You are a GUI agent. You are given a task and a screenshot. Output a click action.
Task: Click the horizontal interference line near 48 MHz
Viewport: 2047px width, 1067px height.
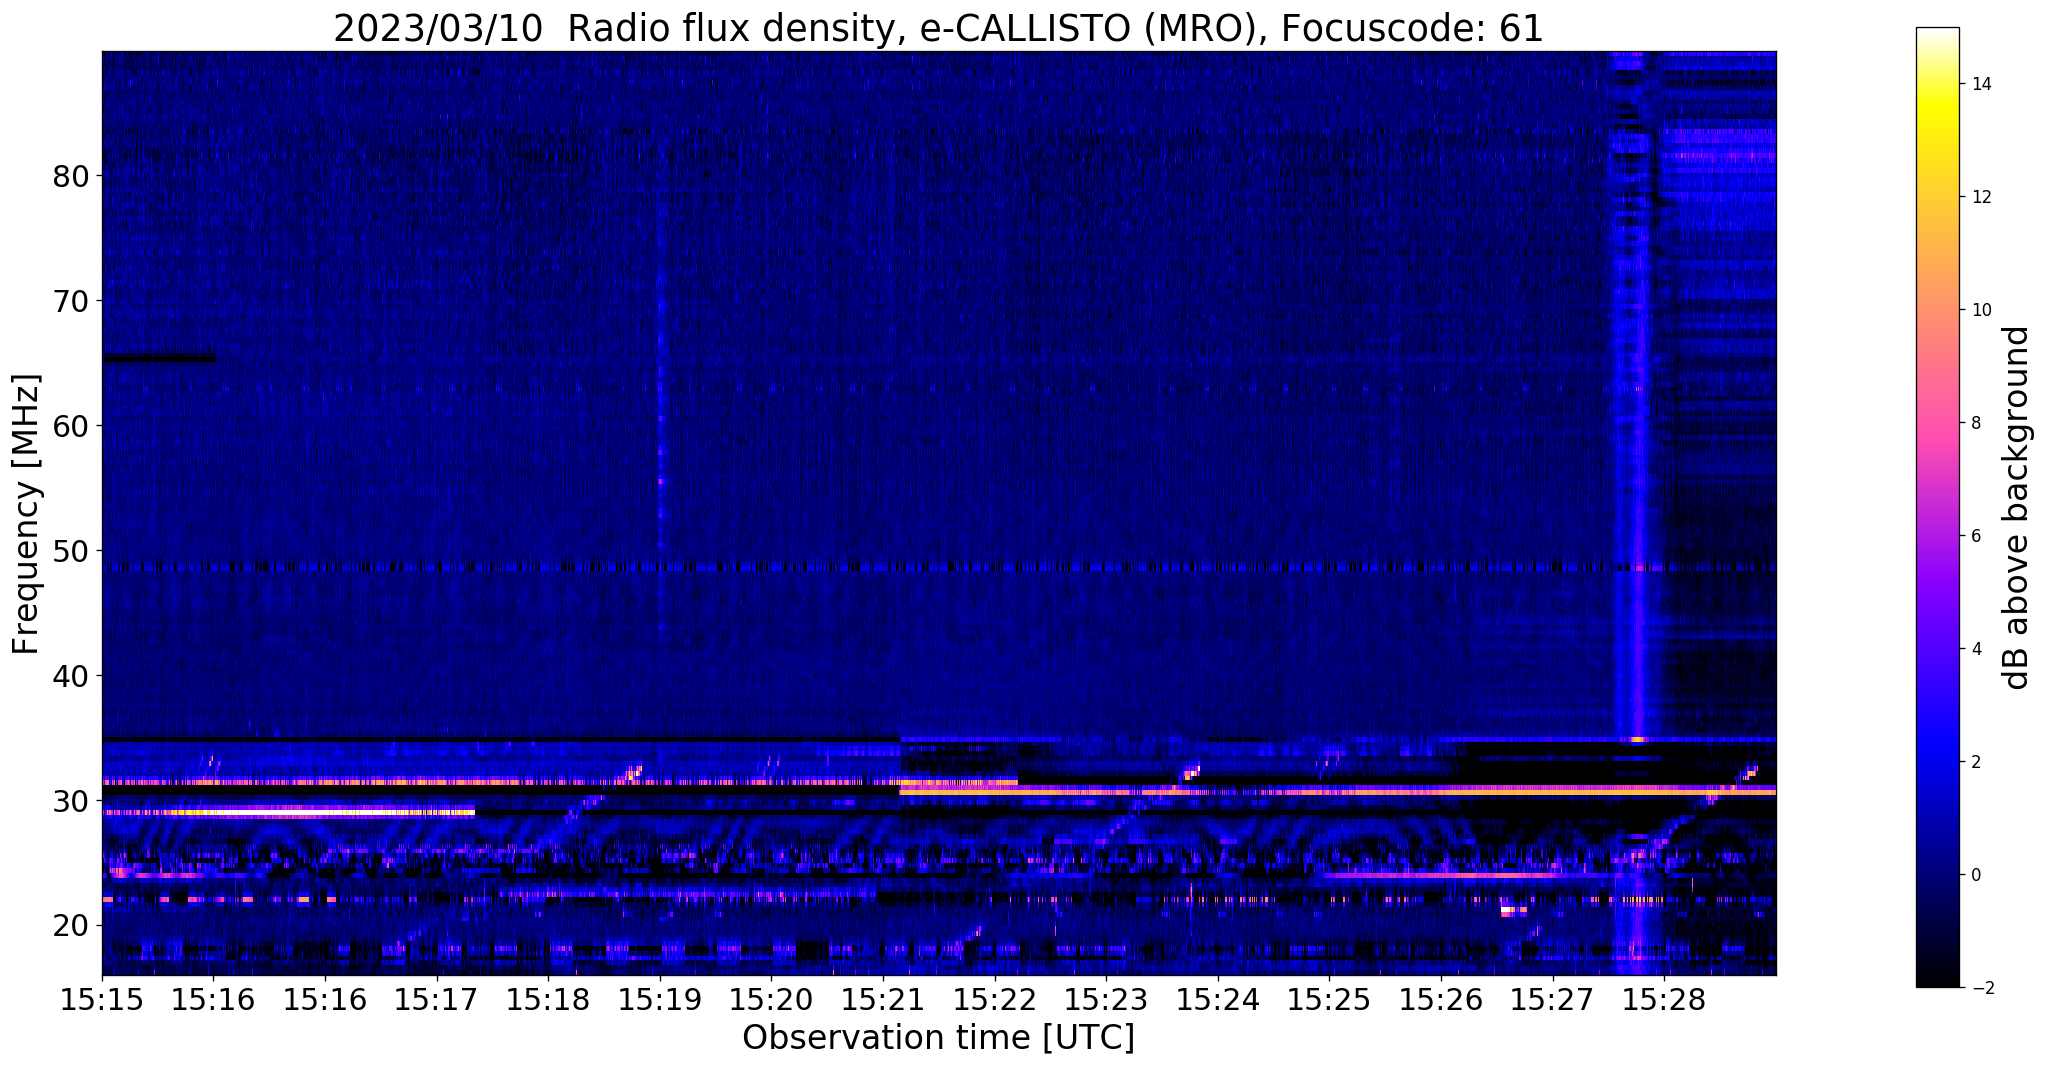tap(938, 567)
